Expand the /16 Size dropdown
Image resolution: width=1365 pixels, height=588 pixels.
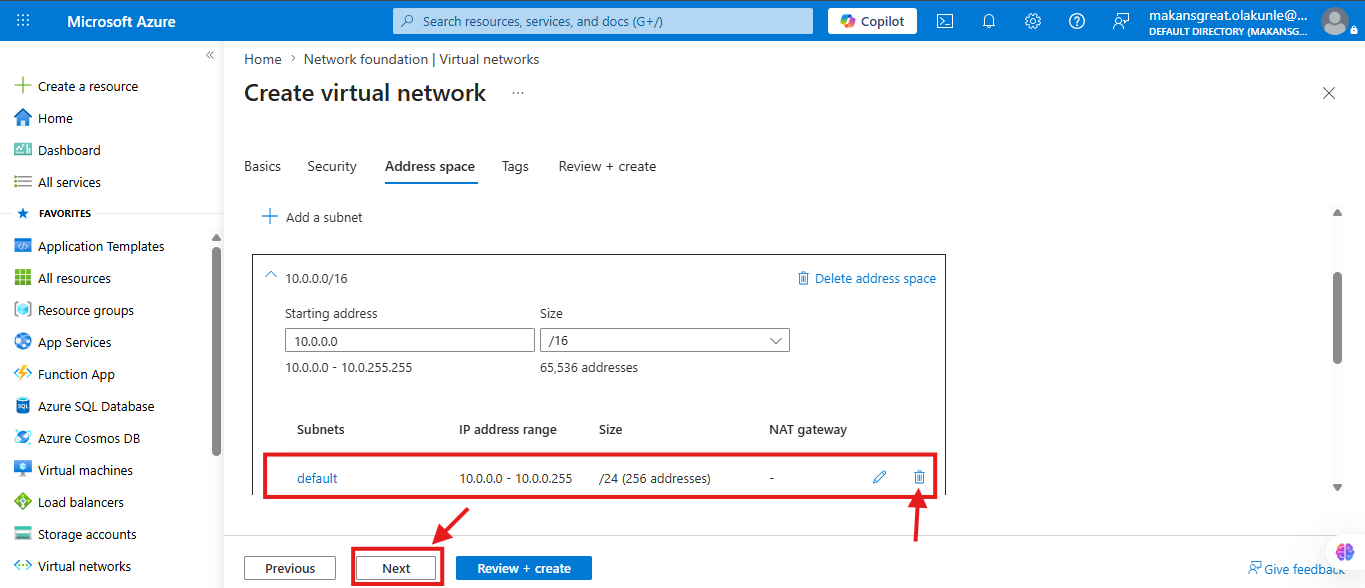[665, 340]
